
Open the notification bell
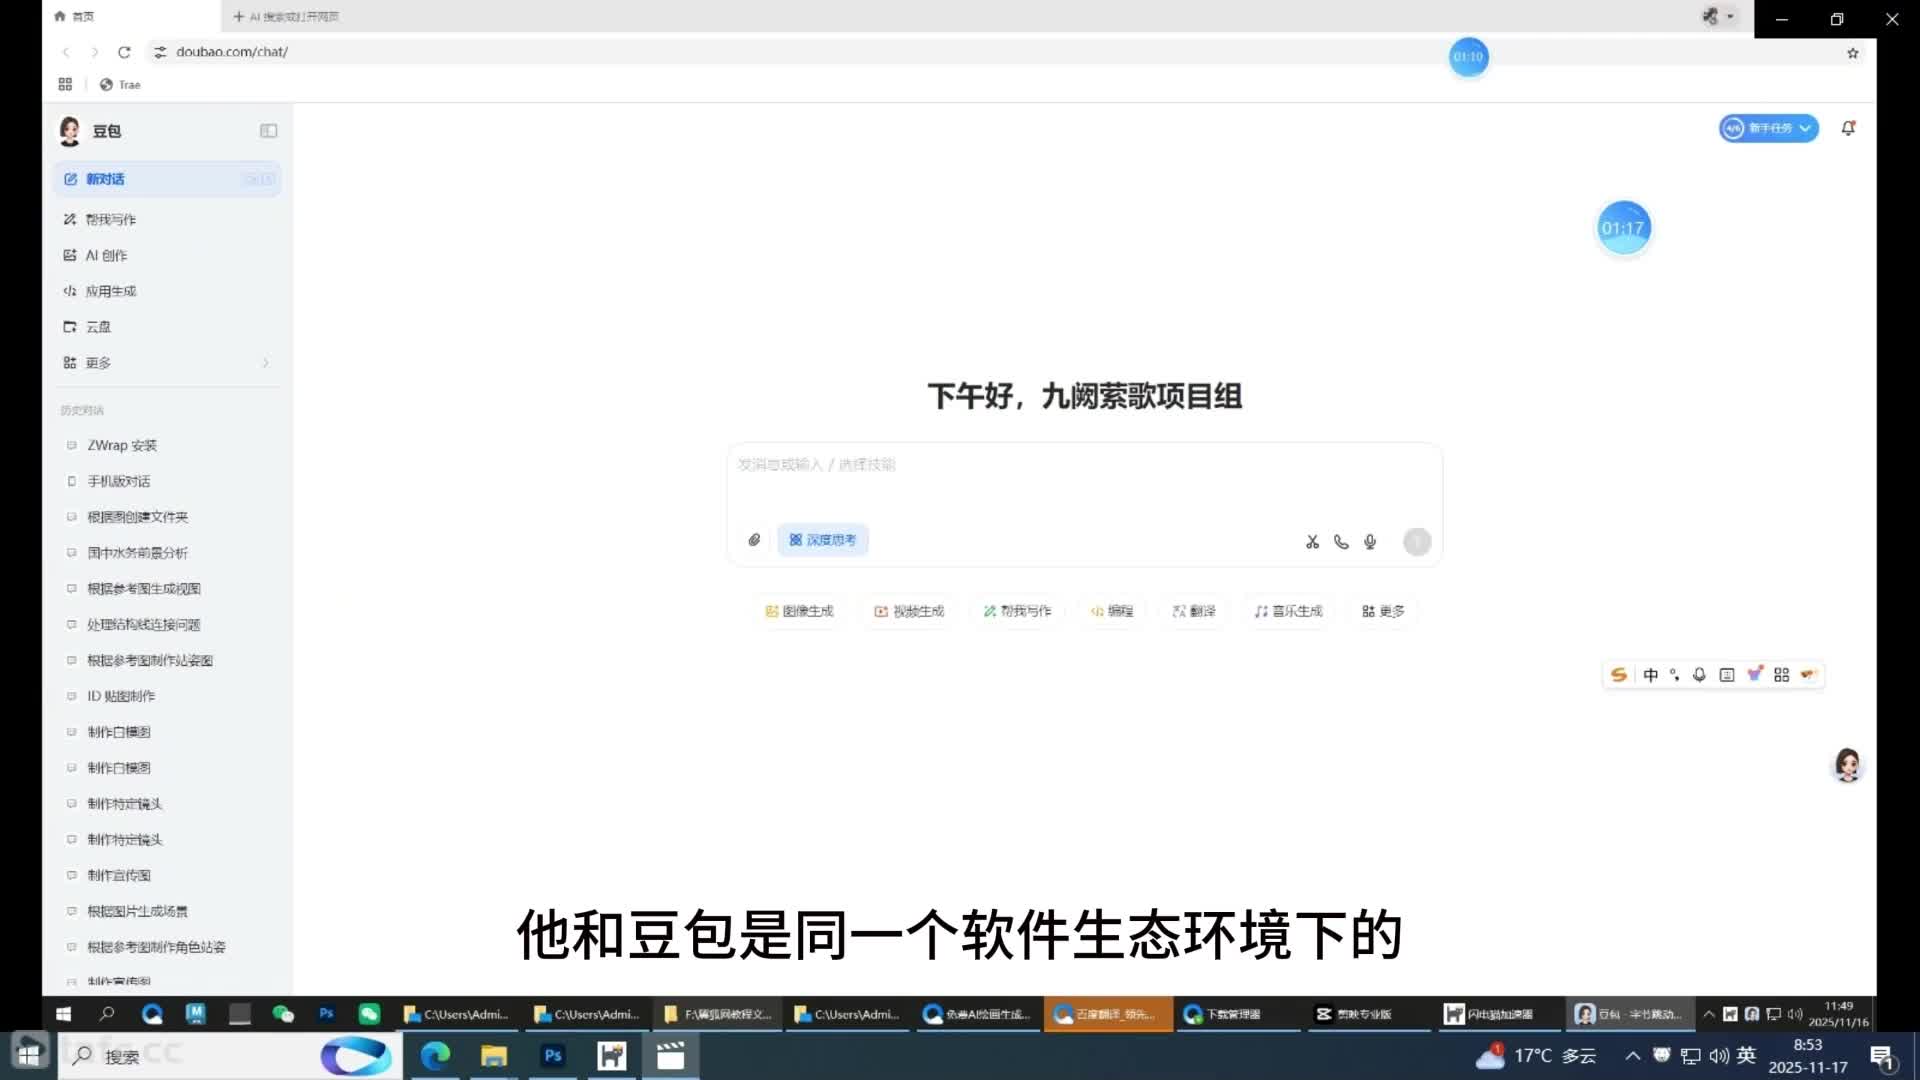coord(1848,128)
